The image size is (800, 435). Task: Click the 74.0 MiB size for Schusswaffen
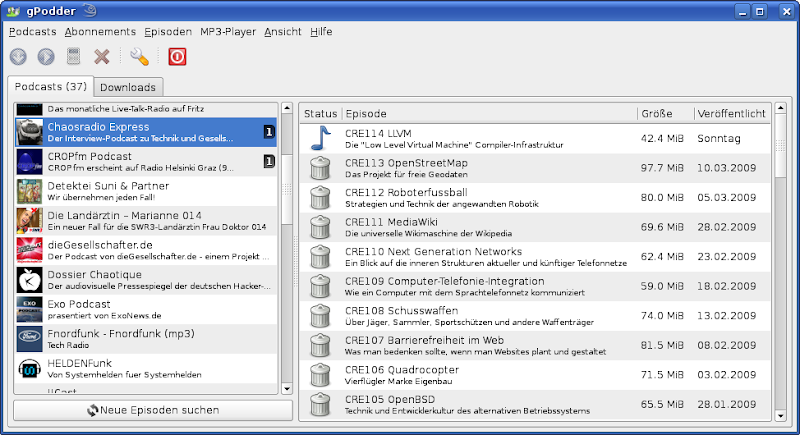pyautogui.click(x=662, y=316)
